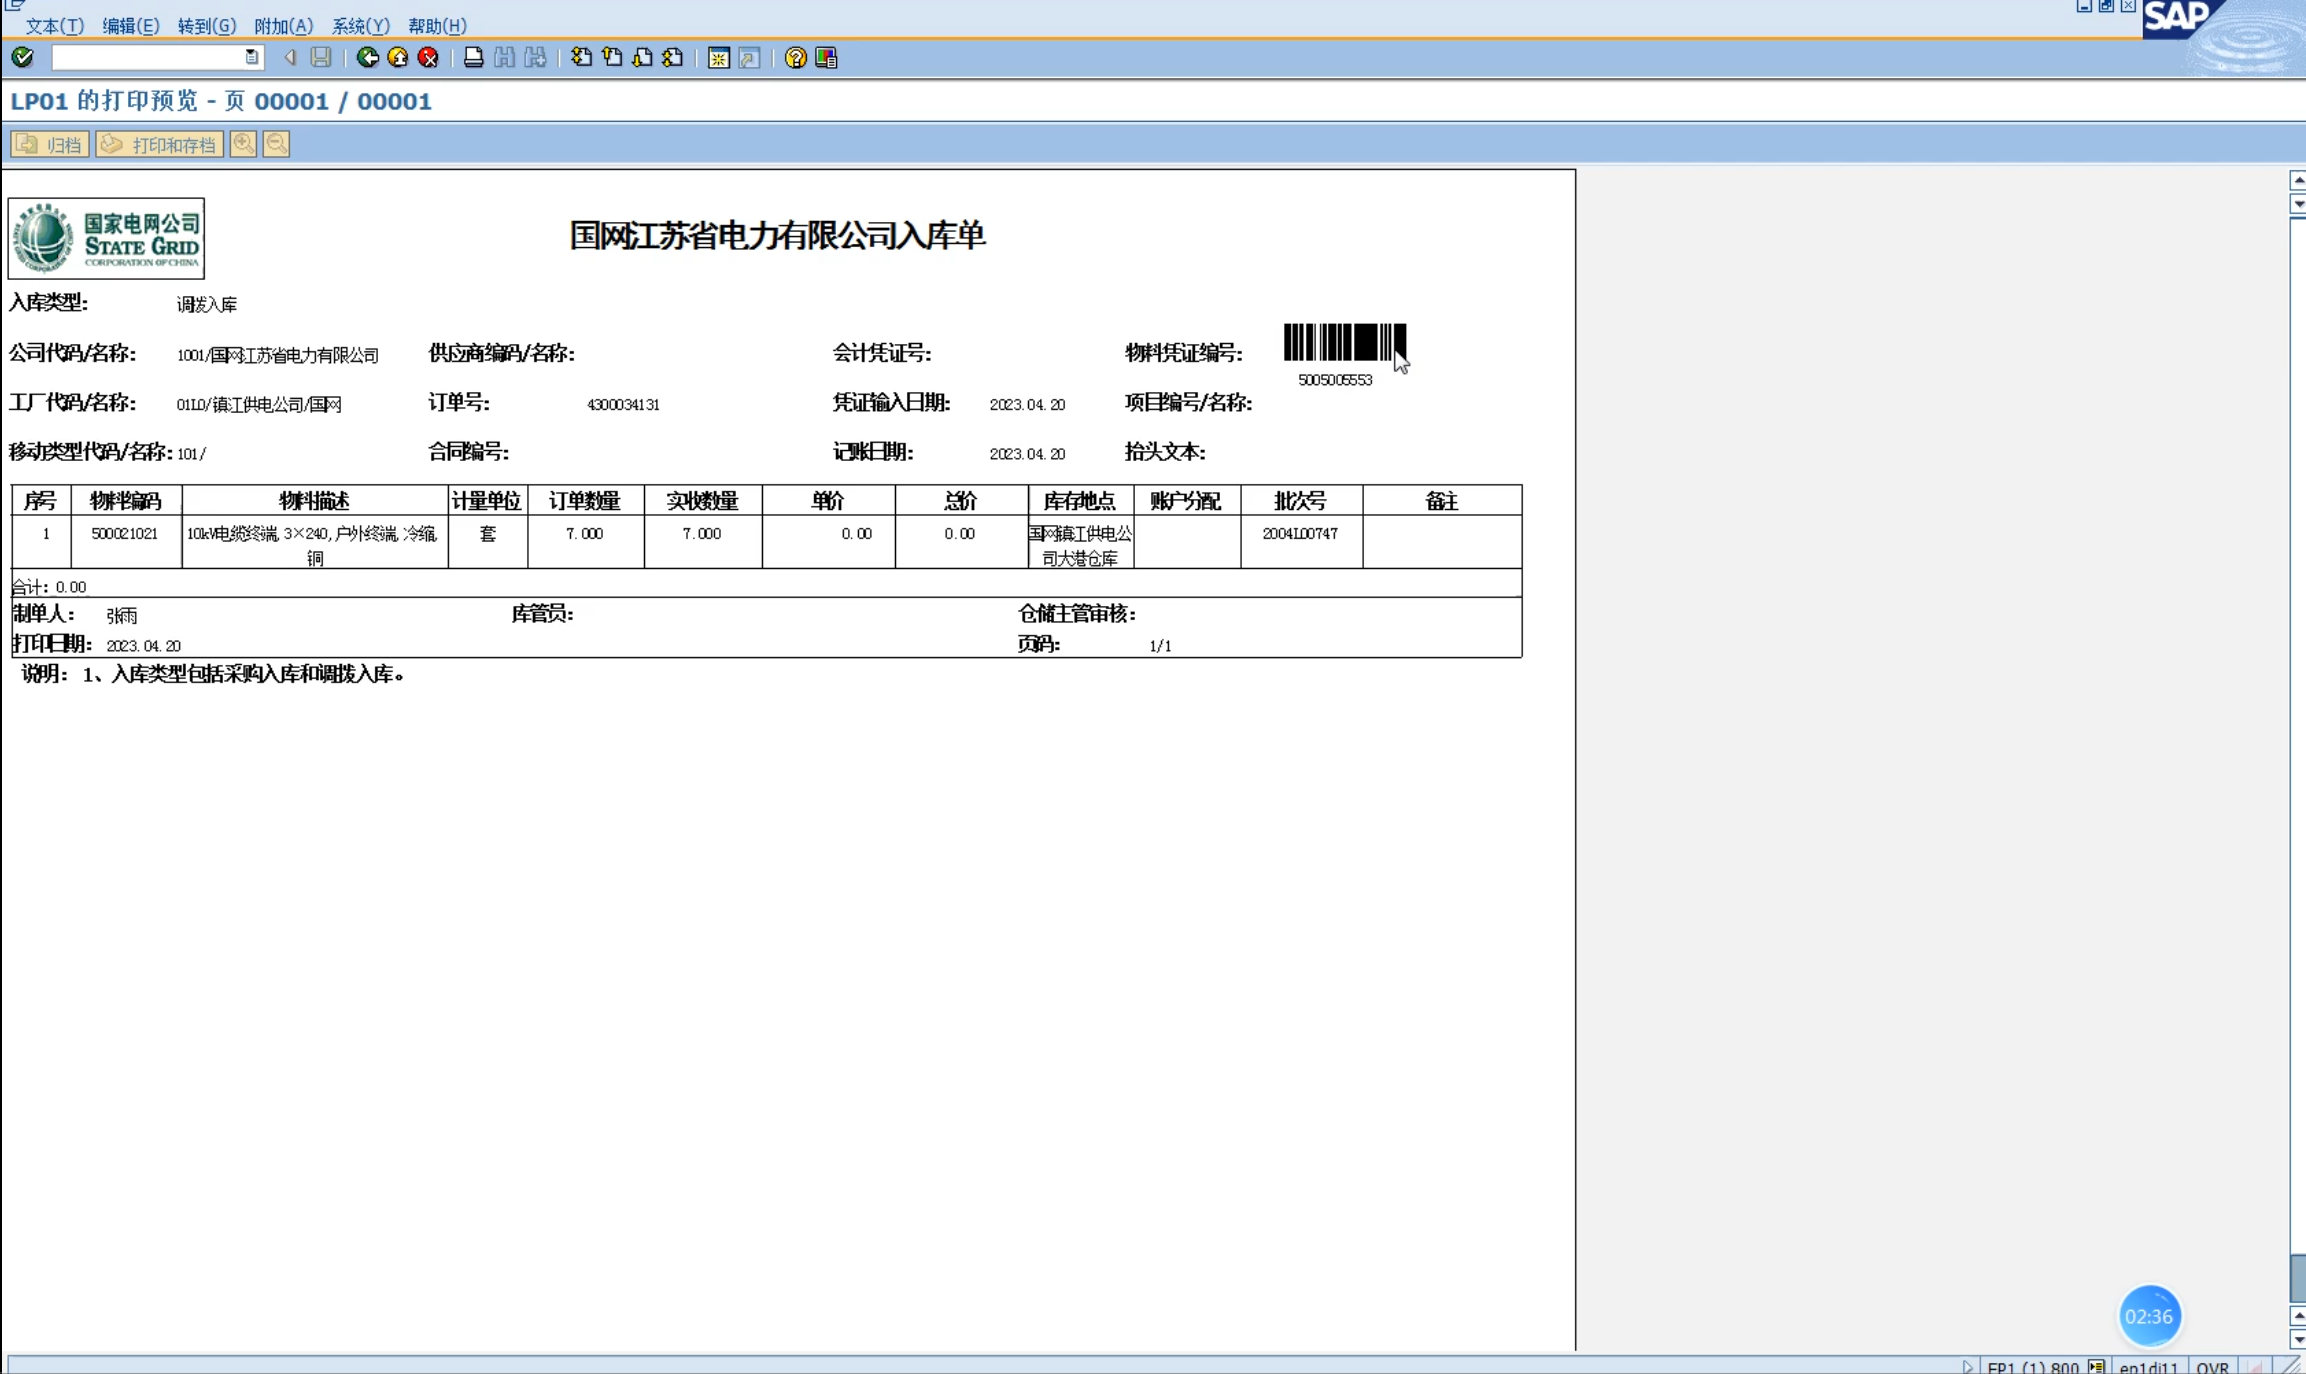Create new session icon
This screenshot has height=1374, width=2306.
pos(718,58)
